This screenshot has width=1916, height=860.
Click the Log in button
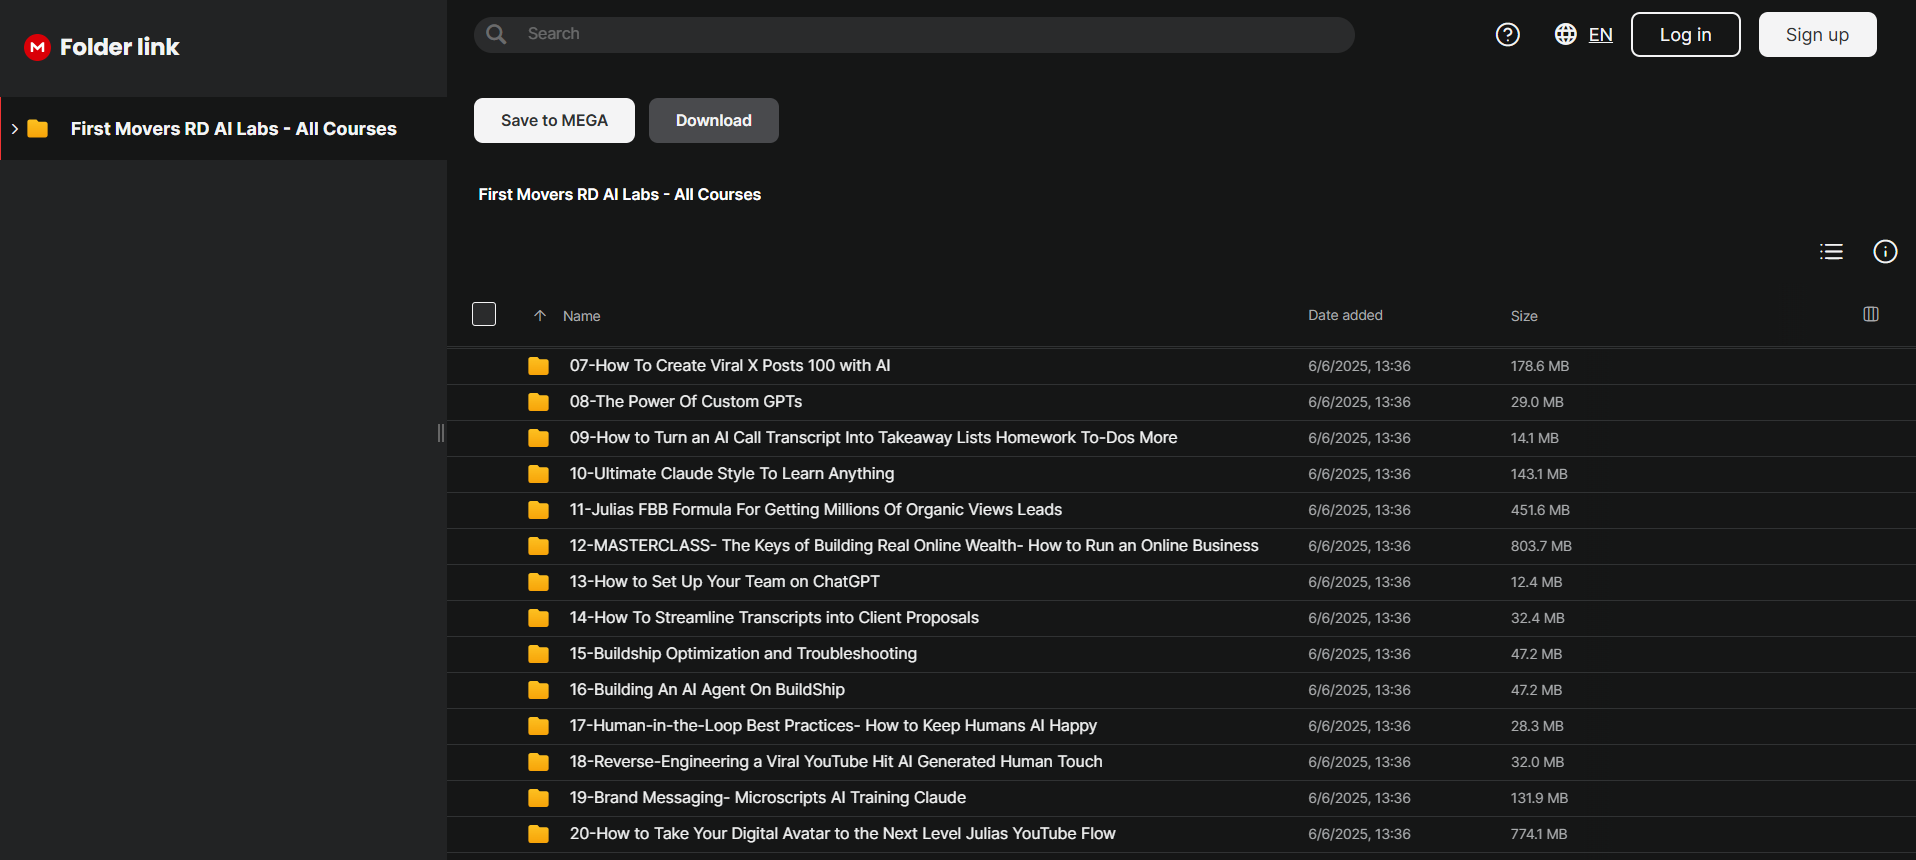coord(1686,35)
